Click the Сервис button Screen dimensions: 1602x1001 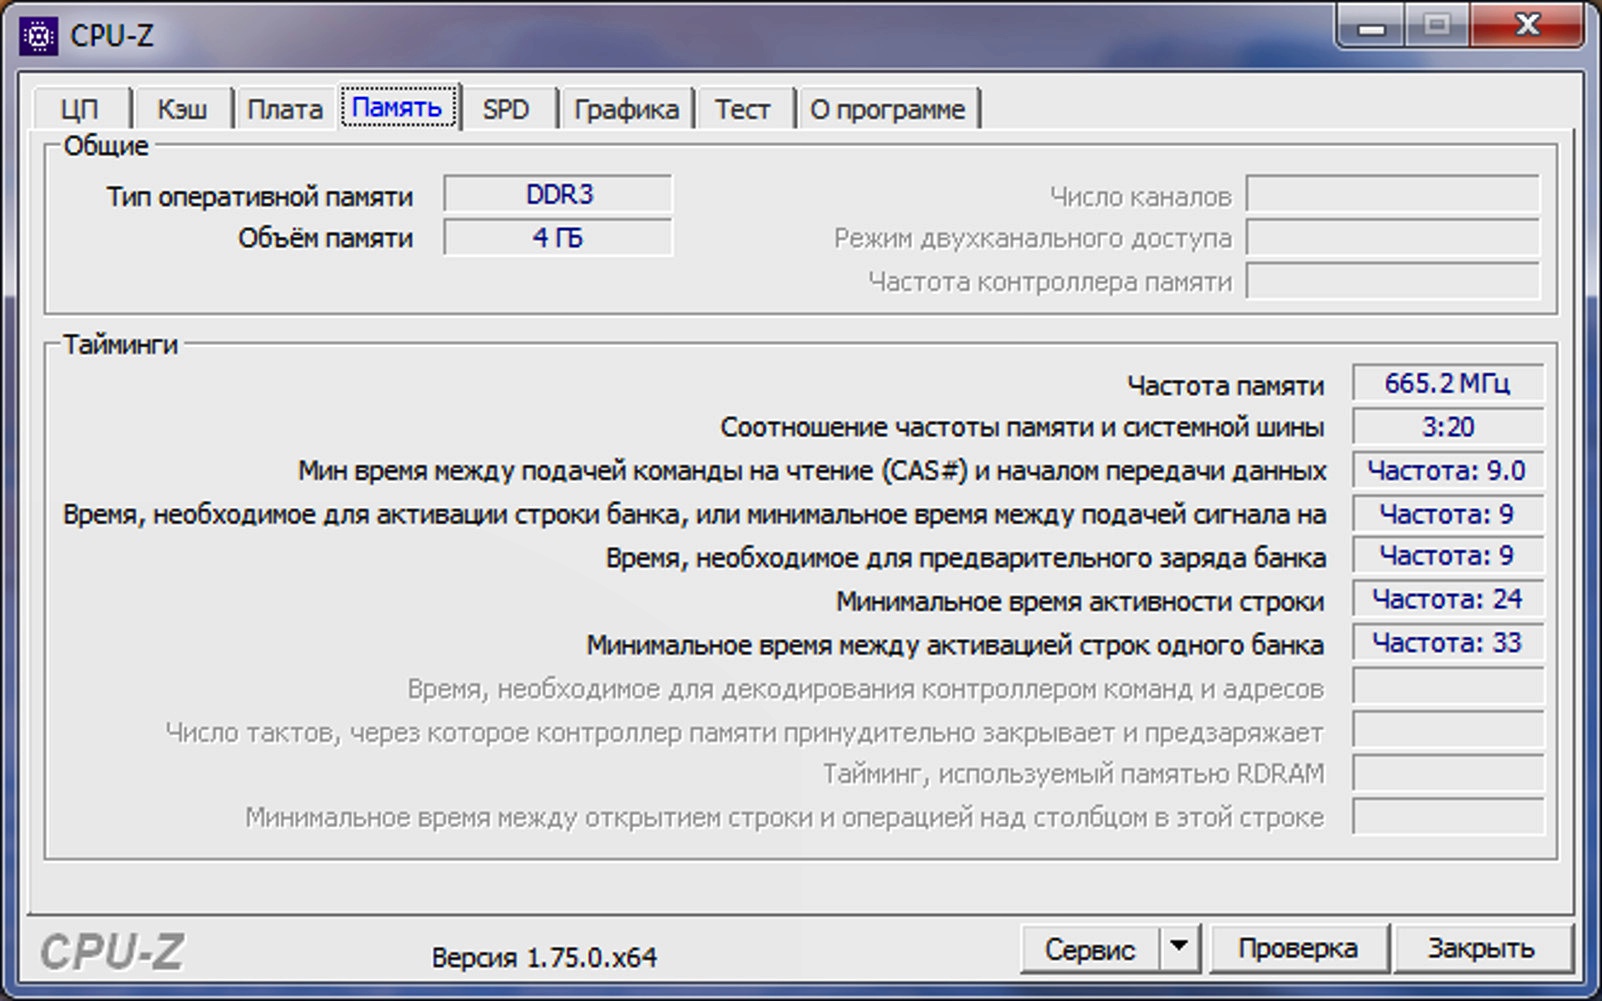coord(1090,948)
